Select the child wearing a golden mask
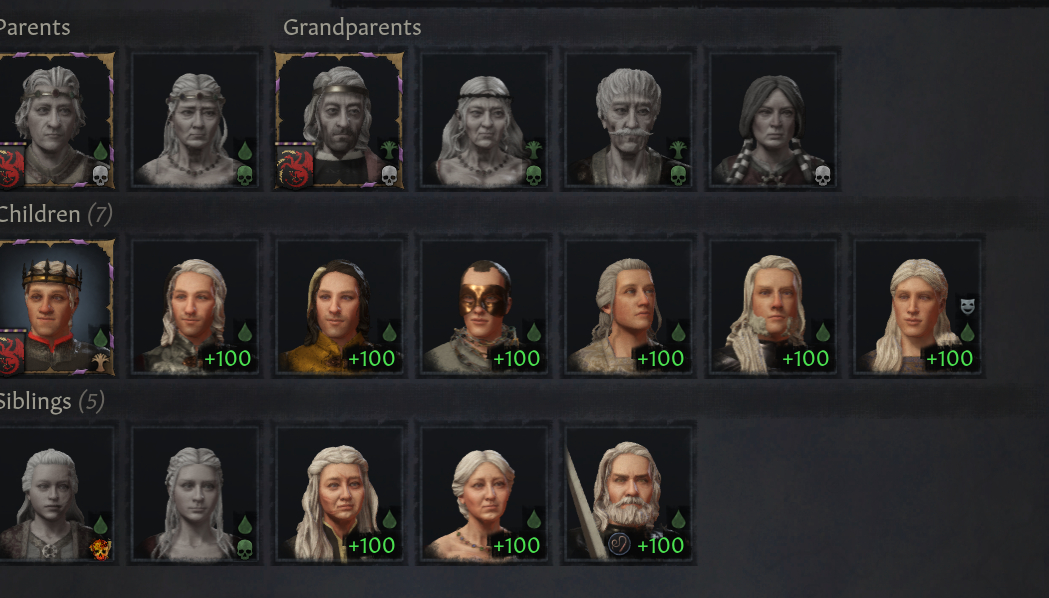The image size is (1049, 598). 484,306
